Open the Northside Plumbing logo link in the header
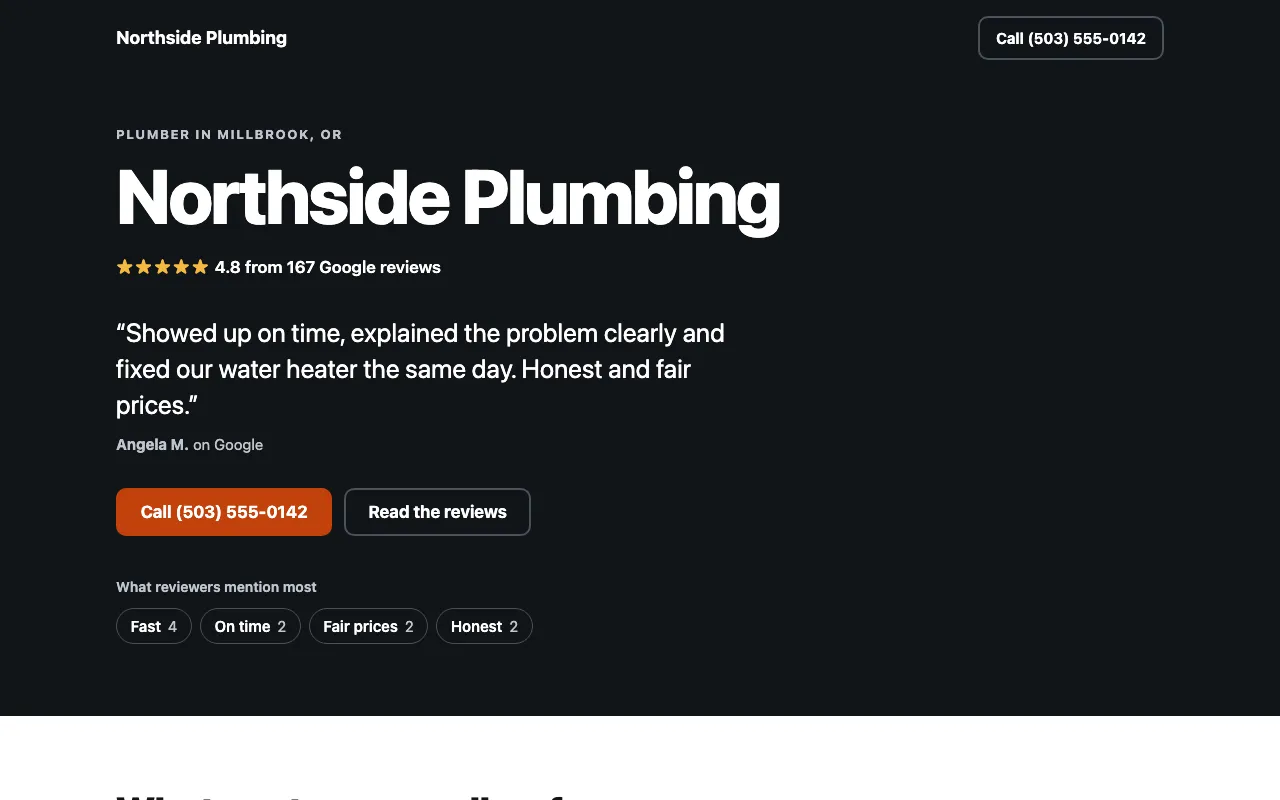The height and width of the screenshot is (800, 1280). [201, 38]
